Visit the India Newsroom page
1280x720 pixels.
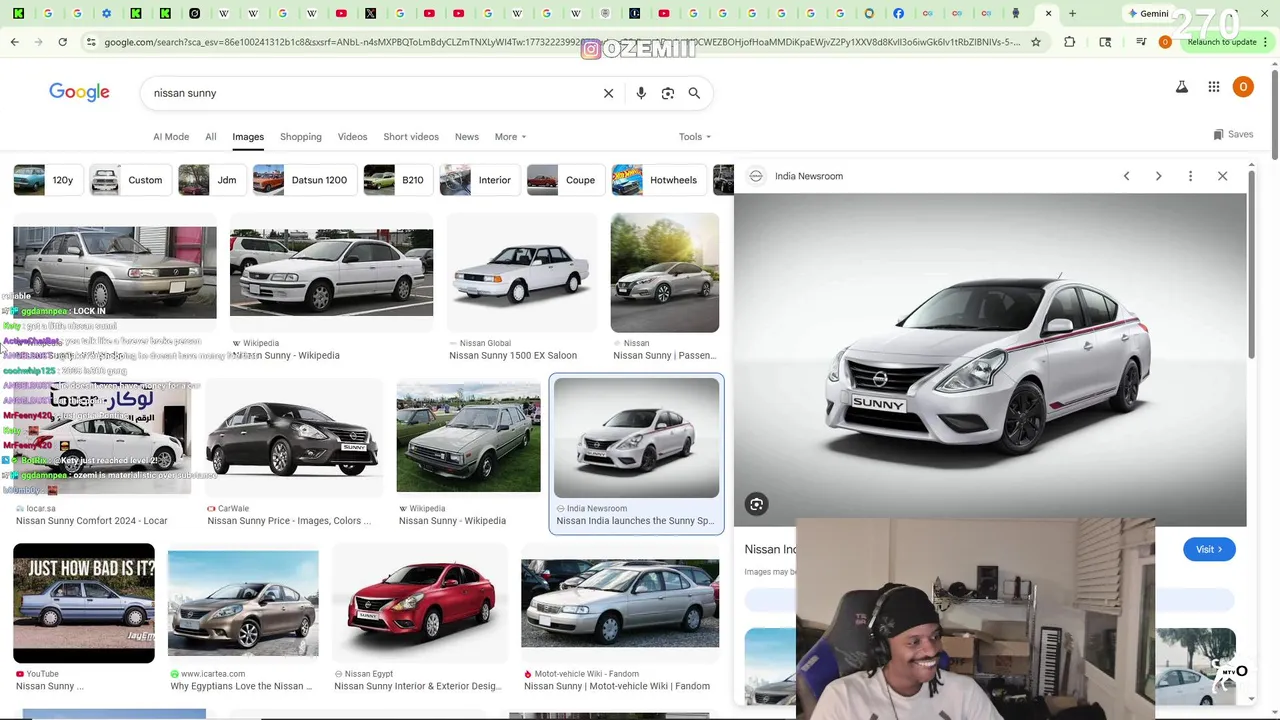point(1209,549)
